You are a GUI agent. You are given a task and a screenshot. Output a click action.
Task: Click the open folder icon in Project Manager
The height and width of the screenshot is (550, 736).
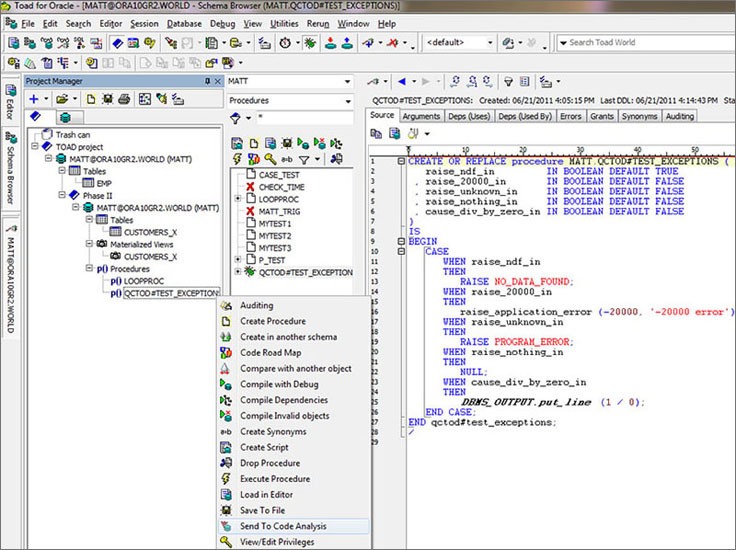click(x=62, y=99)
